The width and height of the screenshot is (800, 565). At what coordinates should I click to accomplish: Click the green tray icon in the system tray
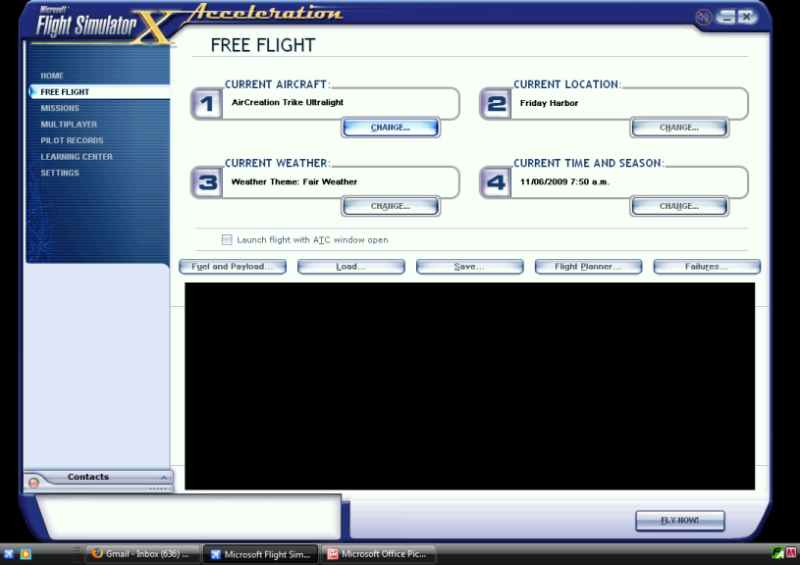778,553
